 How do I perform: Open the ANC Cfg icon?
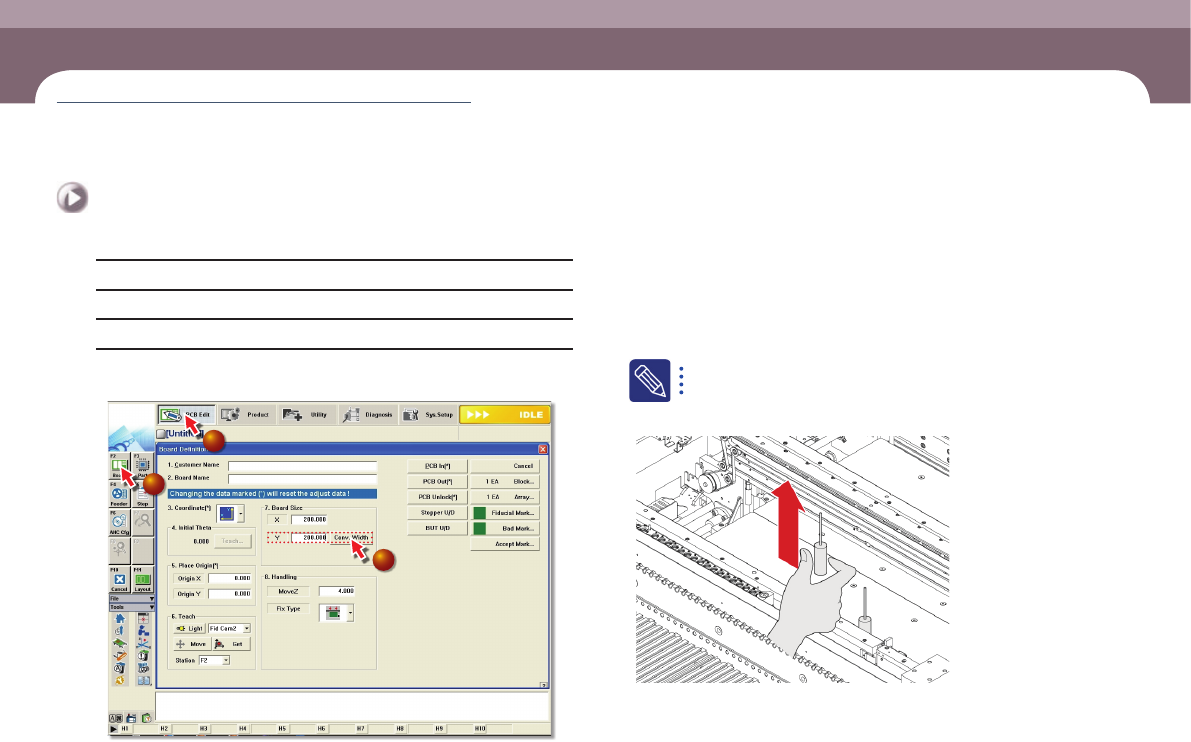(119, 522)
